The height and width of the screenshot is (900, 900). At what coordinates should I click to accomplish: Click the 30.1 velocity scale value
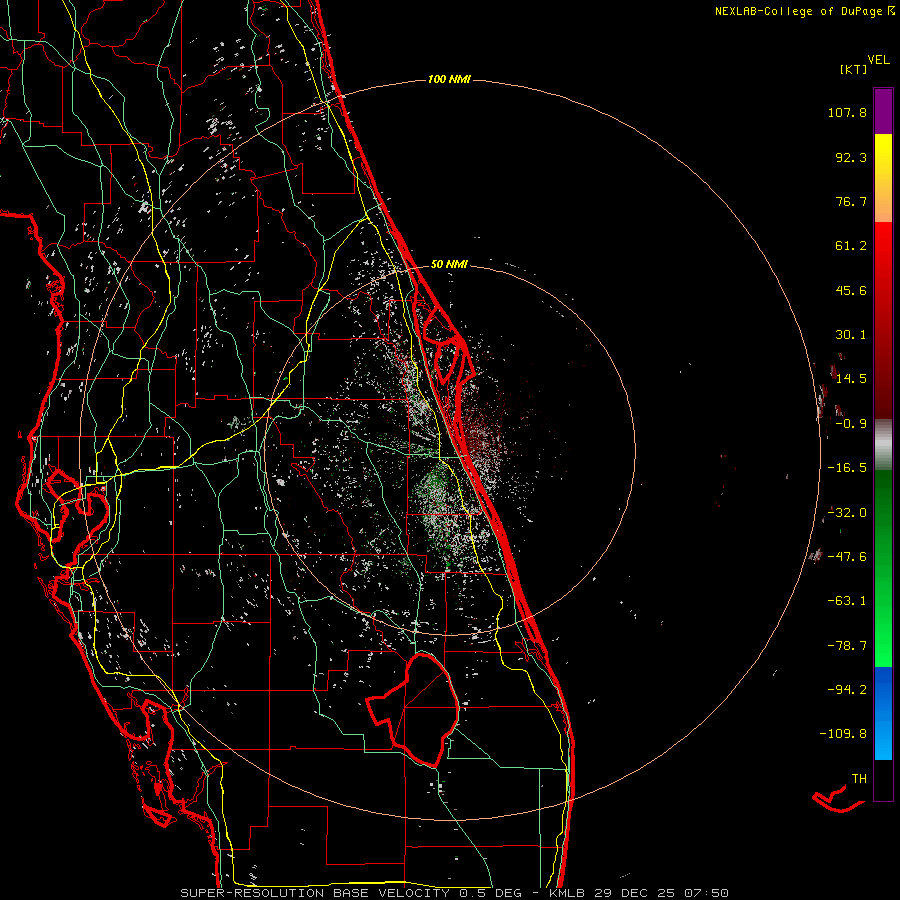[x=851, y=335]
